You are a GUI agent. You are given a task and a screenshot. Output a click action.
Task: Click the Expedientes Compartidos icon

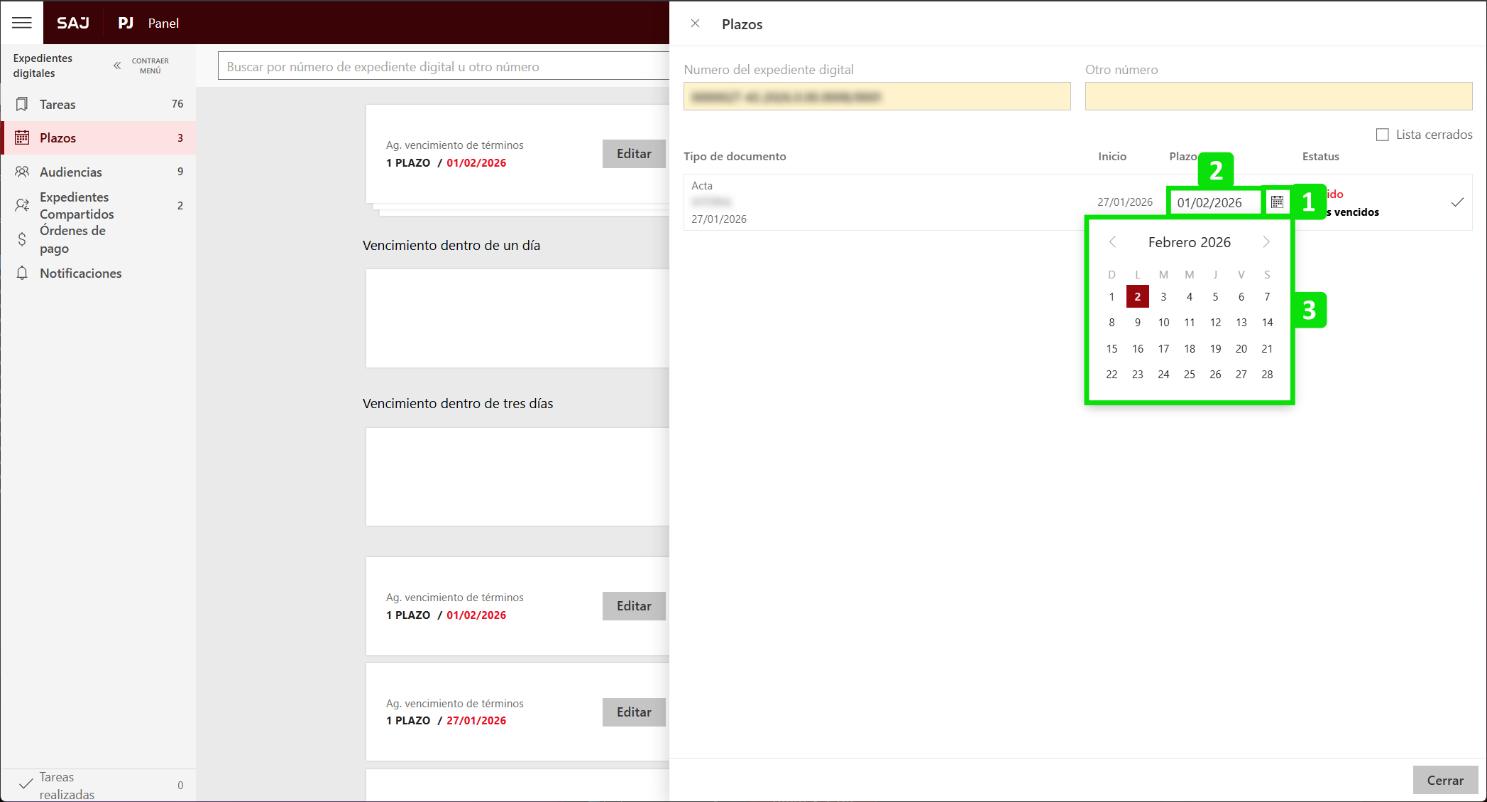pyautogui.click(x=22, y=205)
